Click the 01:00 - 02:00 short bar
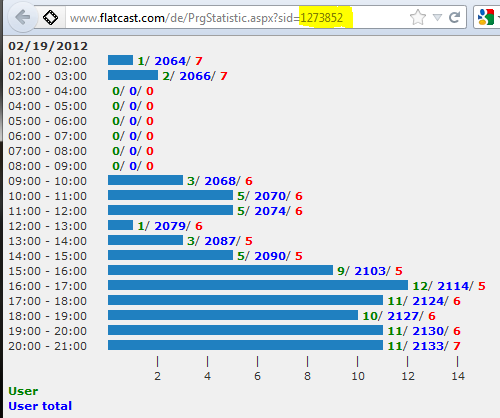 (120, 60)
